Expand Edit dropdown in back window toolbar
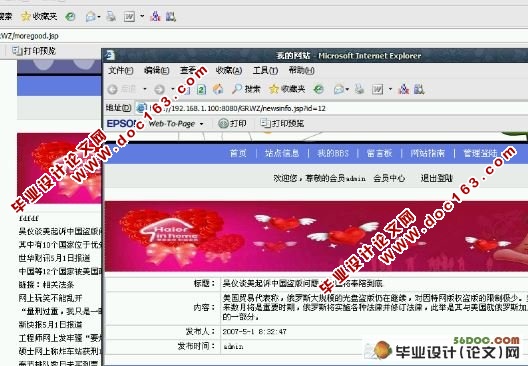 [x=142, y=16]
